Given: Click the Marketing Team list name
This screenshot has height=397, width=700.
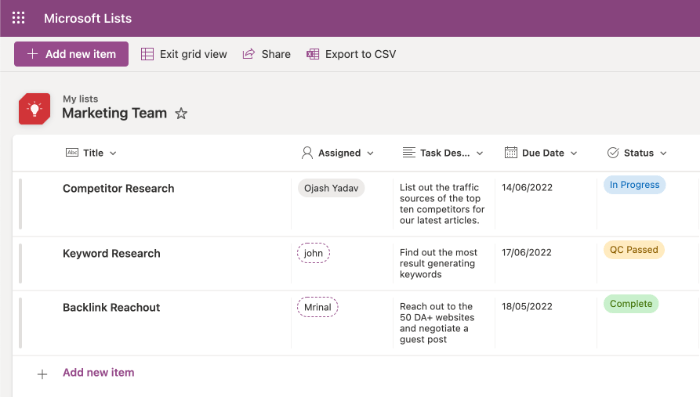Looking at the screenshot, I should pos(114,113).
